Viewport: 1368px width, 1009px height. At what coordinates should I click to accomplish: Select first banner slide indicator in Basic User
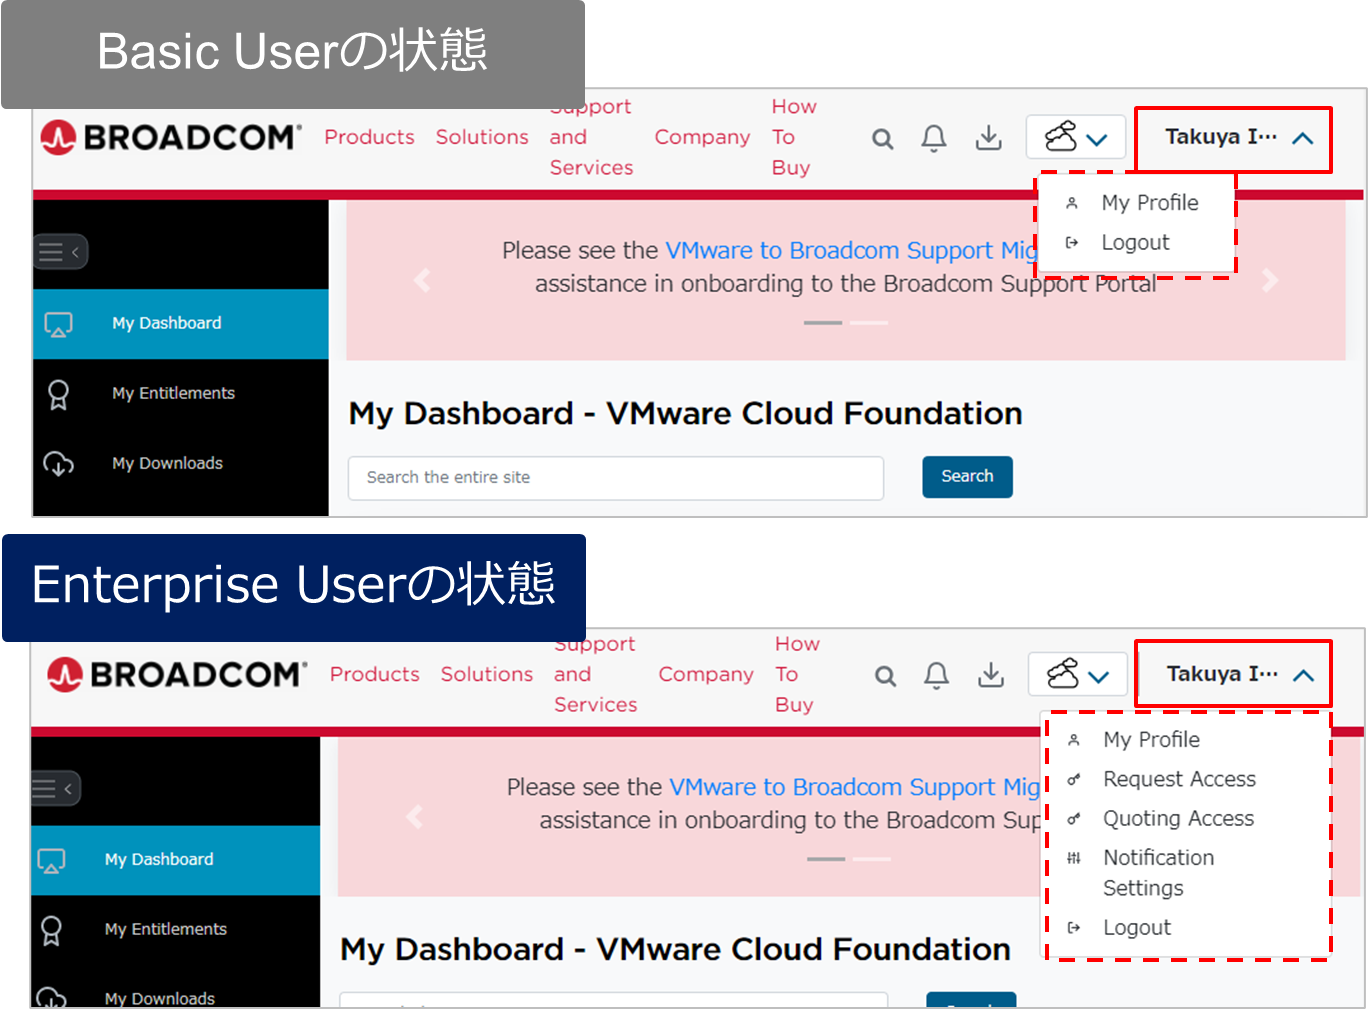coord(823,323)
